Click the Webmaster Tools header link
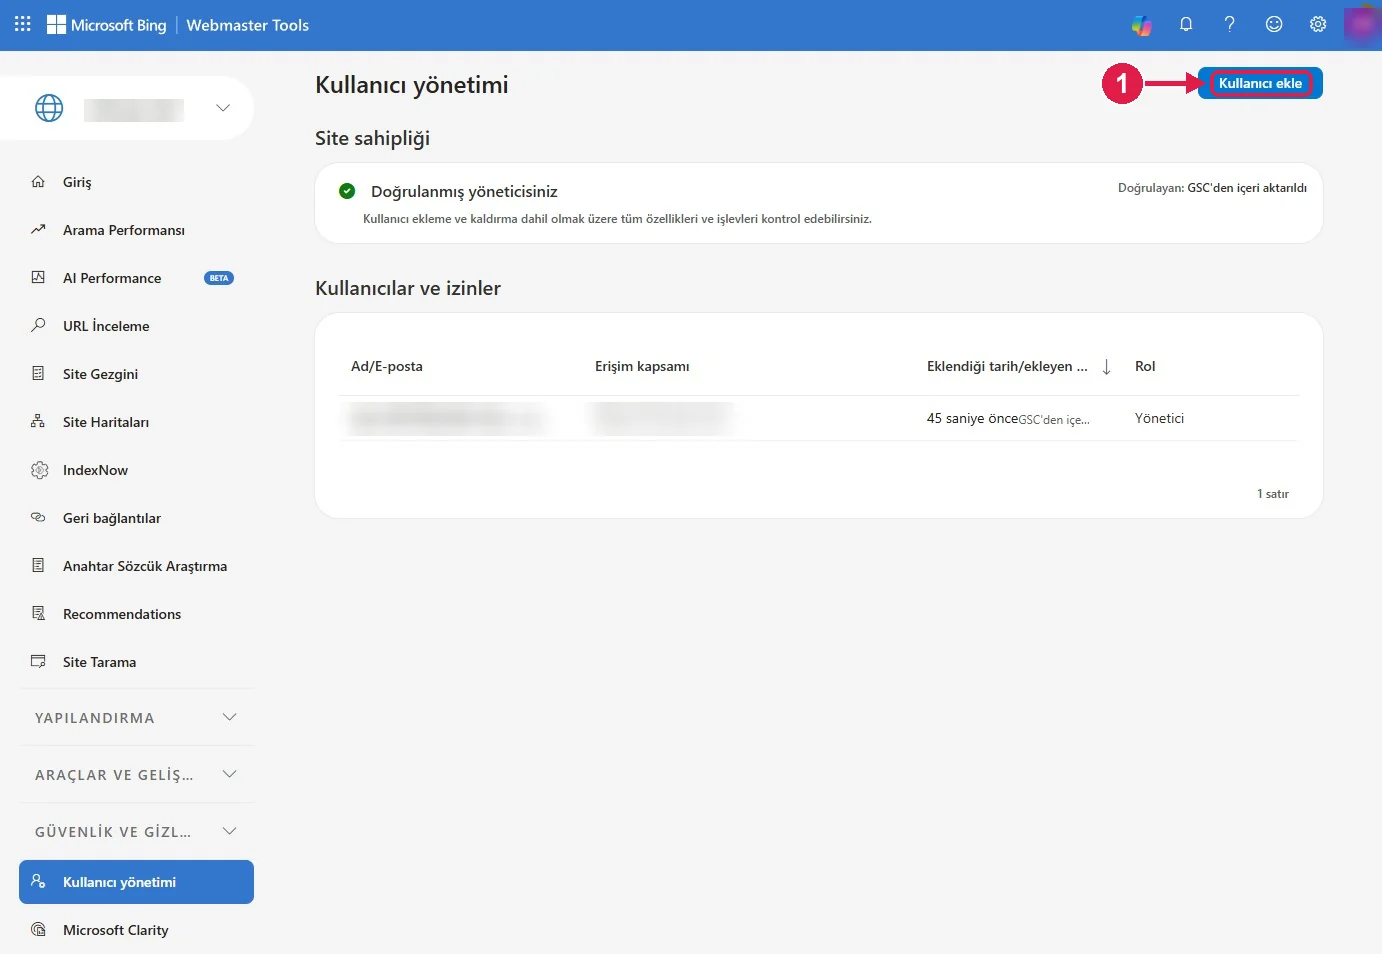Screen dimensions: 1382x954 247,25
